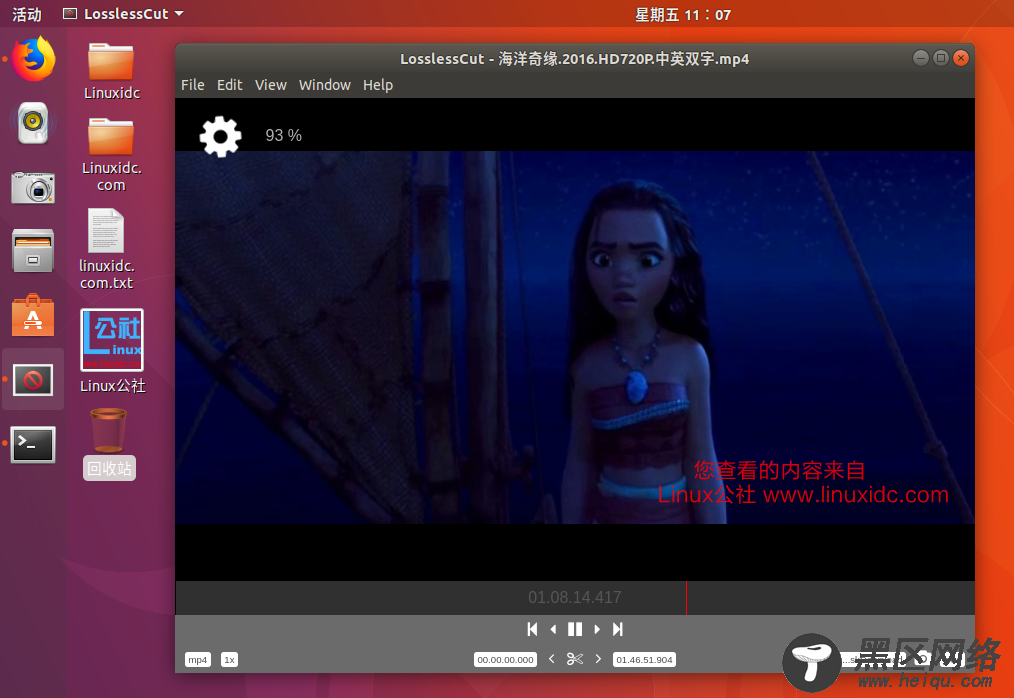The height and width of the screenshot is (698, 1014).
Task: Set cut end with right angle bracket
Action: pos(598,659)
